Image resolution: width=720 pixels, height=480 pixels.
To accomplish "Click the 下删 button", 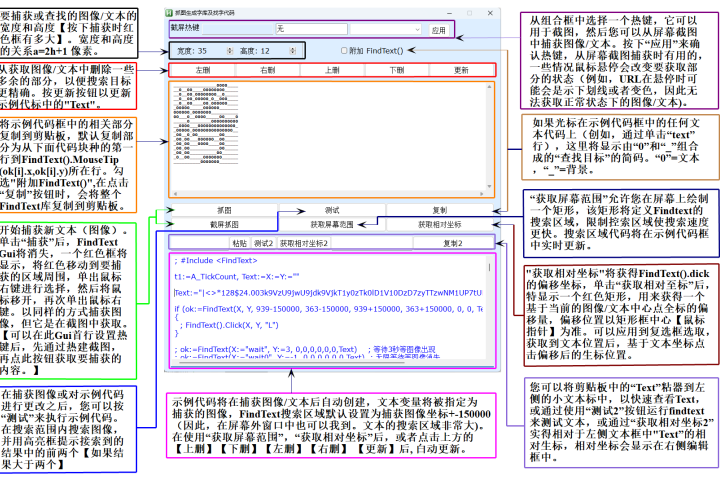I will pyautogui.click(x=397, y=70).
